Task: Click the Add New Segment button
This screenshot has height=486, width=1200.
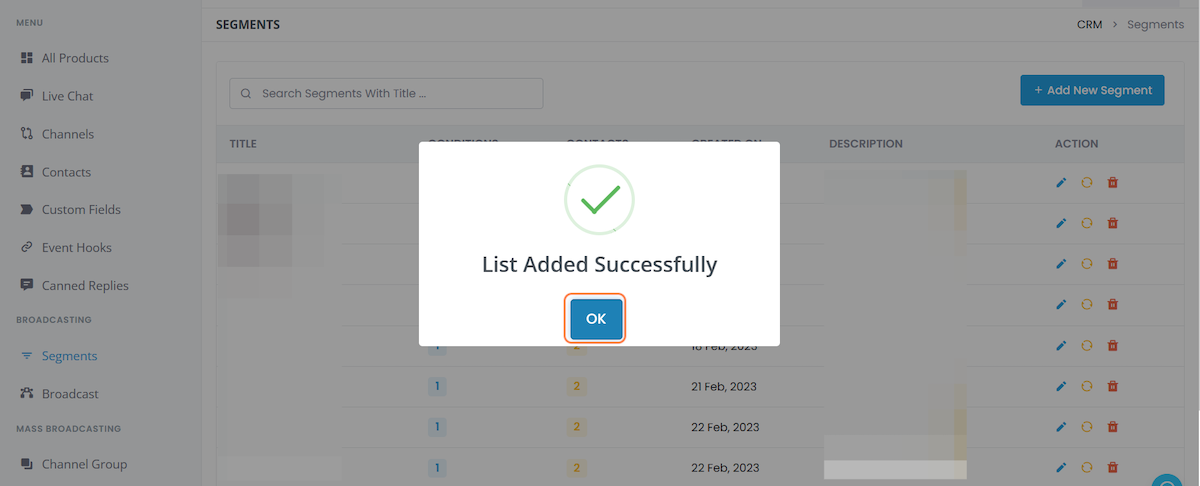Action: click(1092, 90)
